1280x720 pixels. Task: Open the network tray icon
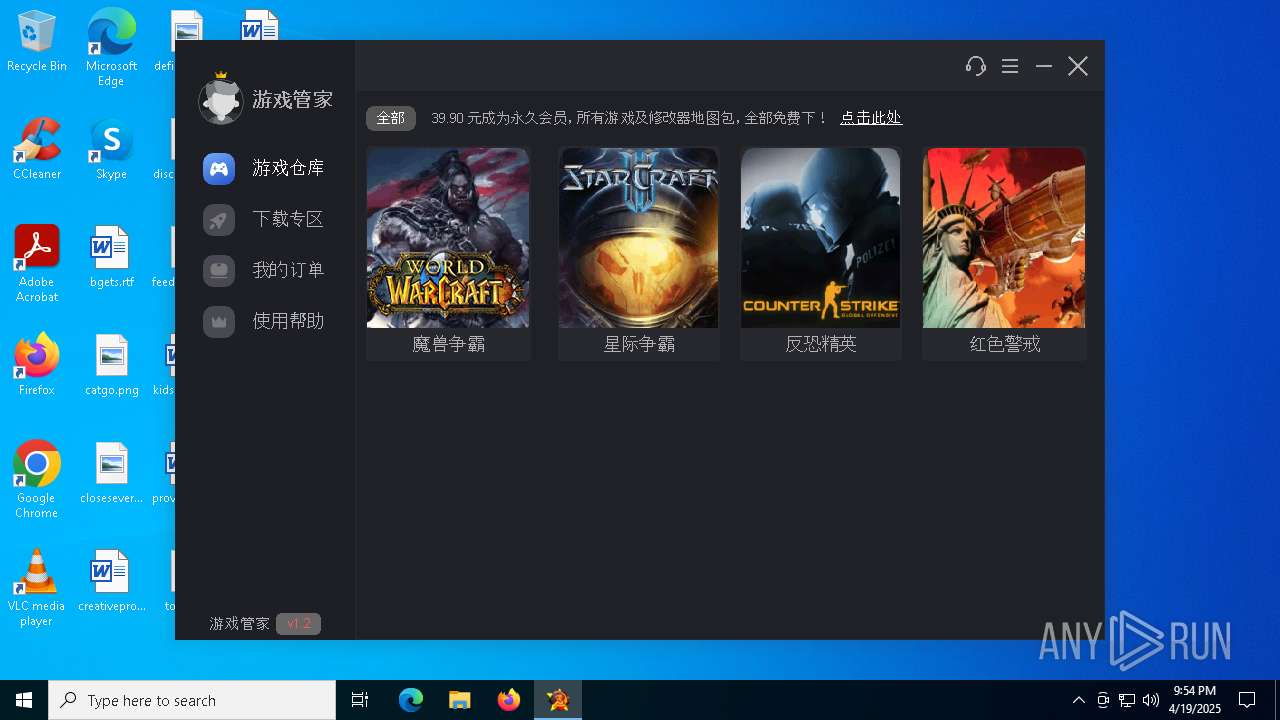click(1127, 700)
